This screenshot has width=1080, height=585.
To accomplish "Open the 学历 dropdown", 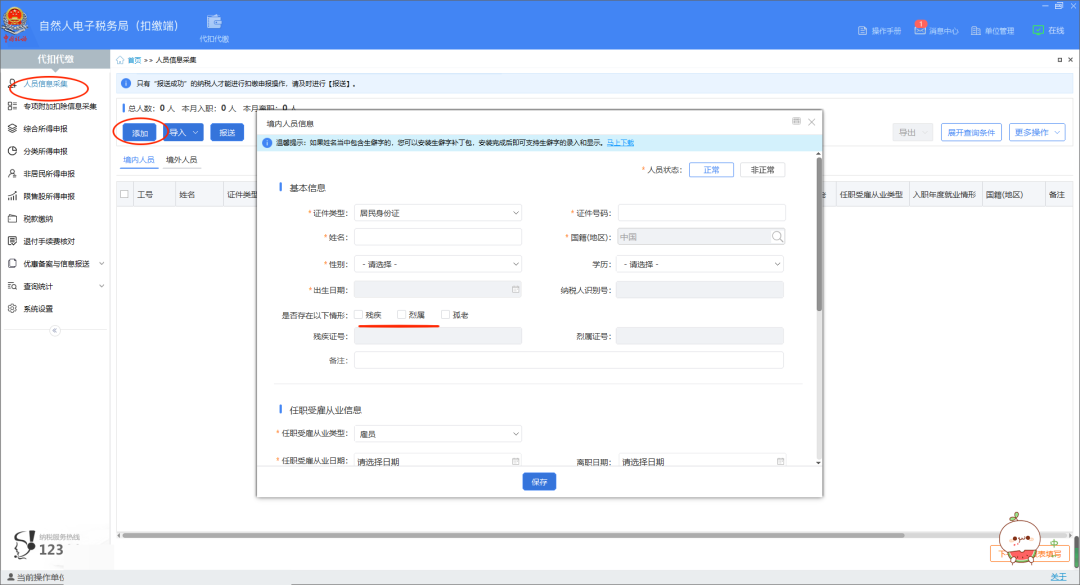I will (700, 264).
